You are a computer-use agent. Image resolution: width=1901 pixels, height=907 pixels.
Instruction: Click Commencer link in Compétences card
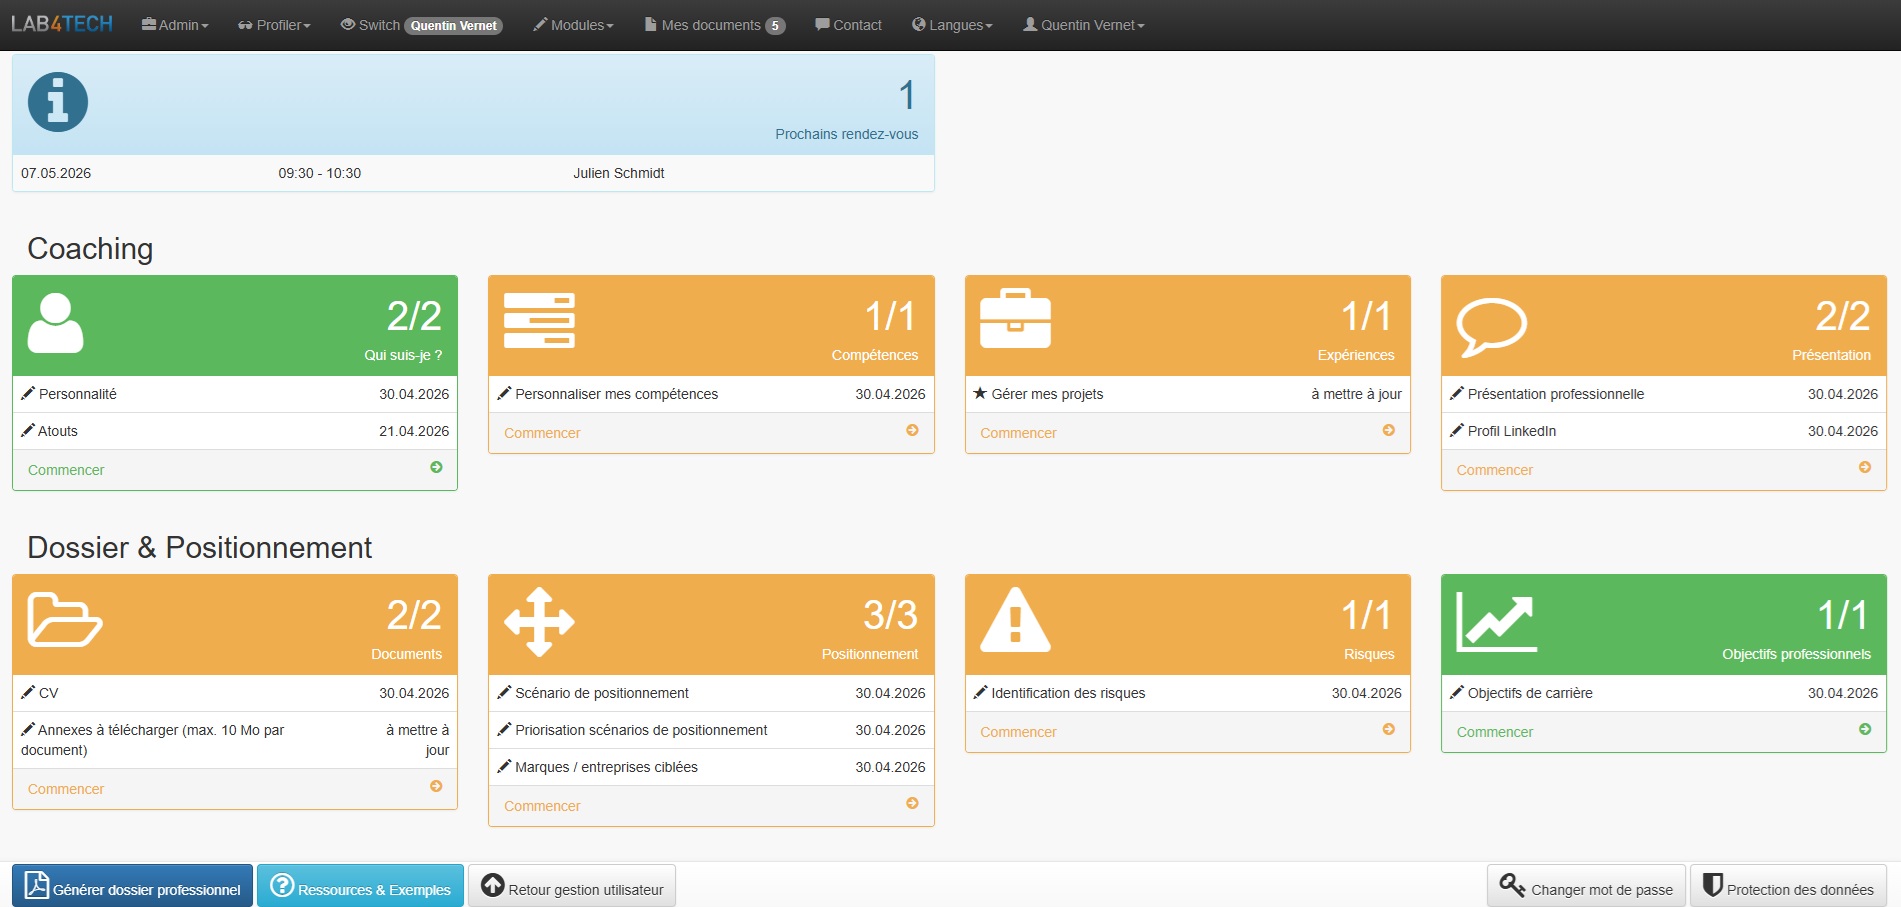click(542, 433)
